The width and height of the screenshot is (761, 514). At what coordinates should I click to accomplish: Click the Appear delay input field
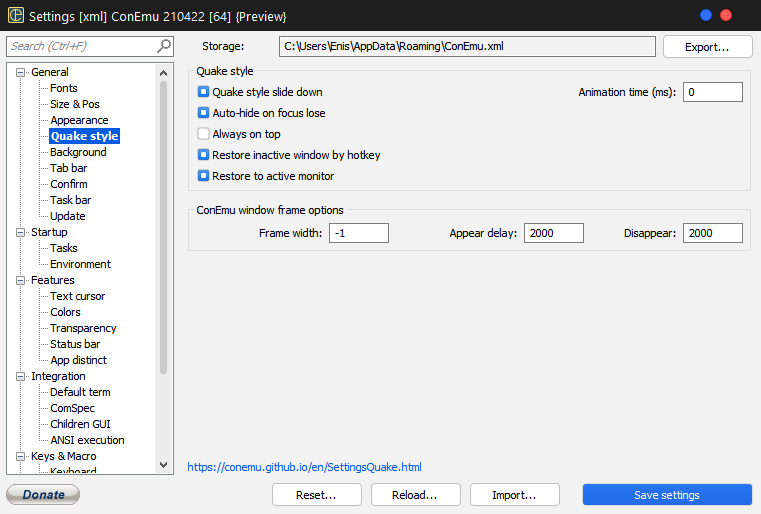(554, 233)
